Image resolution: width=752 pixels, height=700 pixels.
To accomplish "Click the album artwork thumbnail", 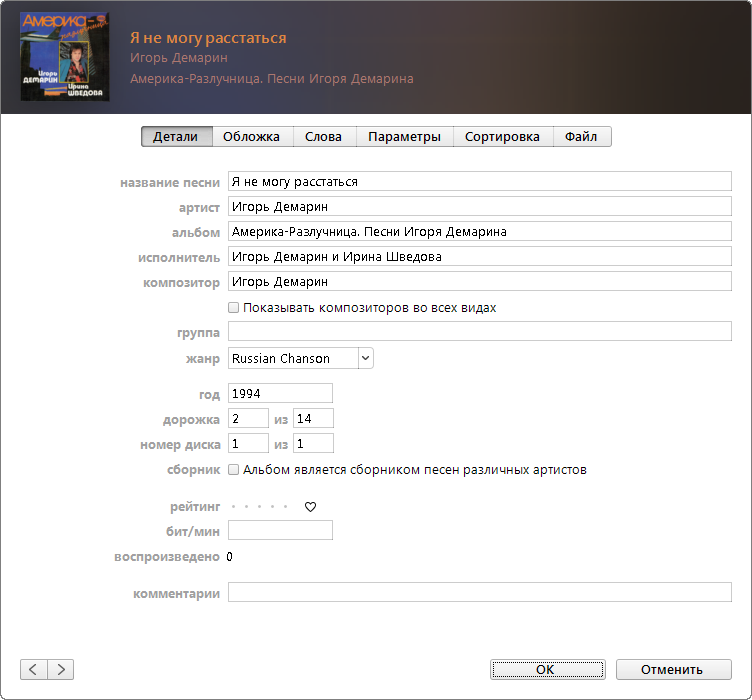I will pos(66,57).
